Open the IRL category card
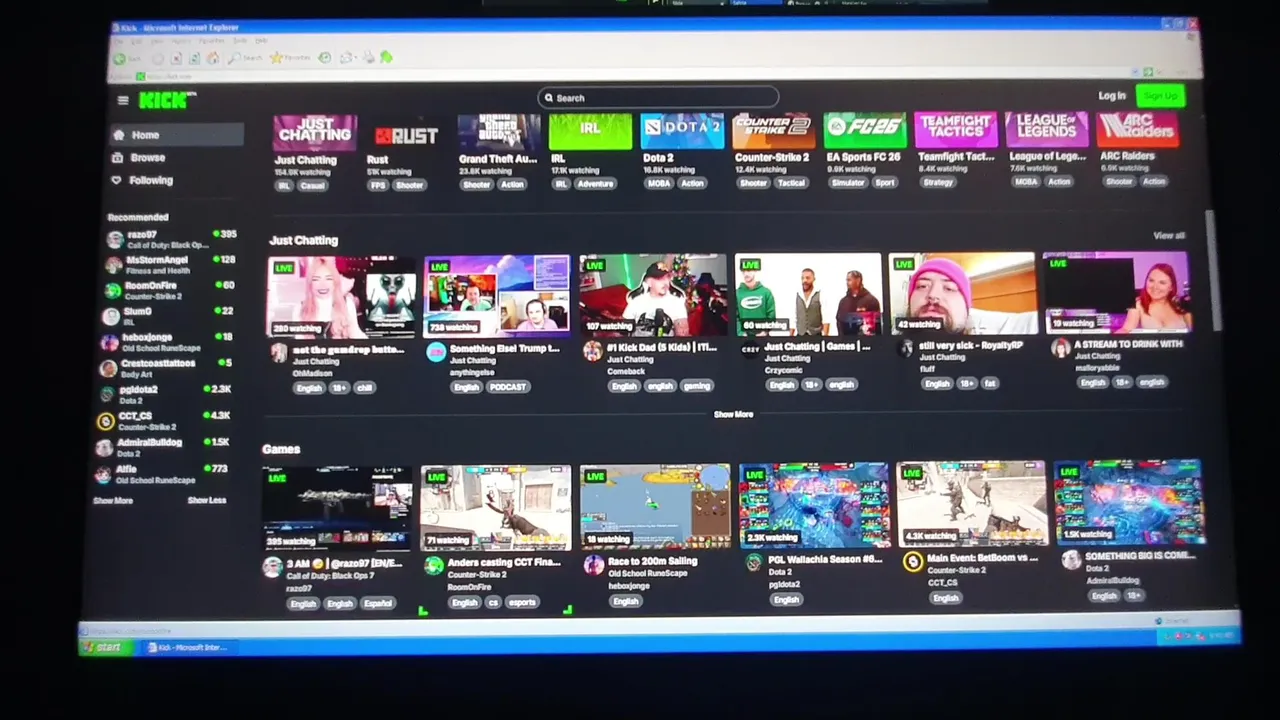This screenshot has width=1280, height=720. 590,132
